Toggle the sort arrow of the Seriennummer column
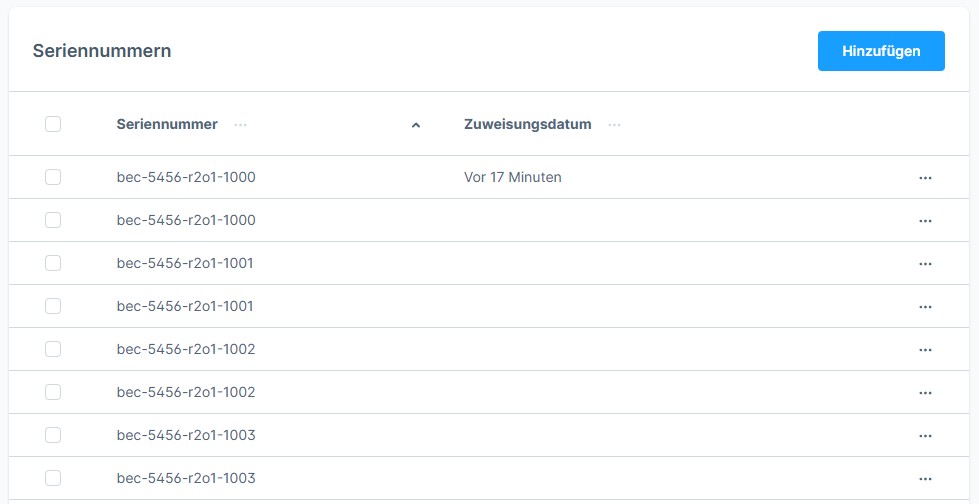 point(416,125)
